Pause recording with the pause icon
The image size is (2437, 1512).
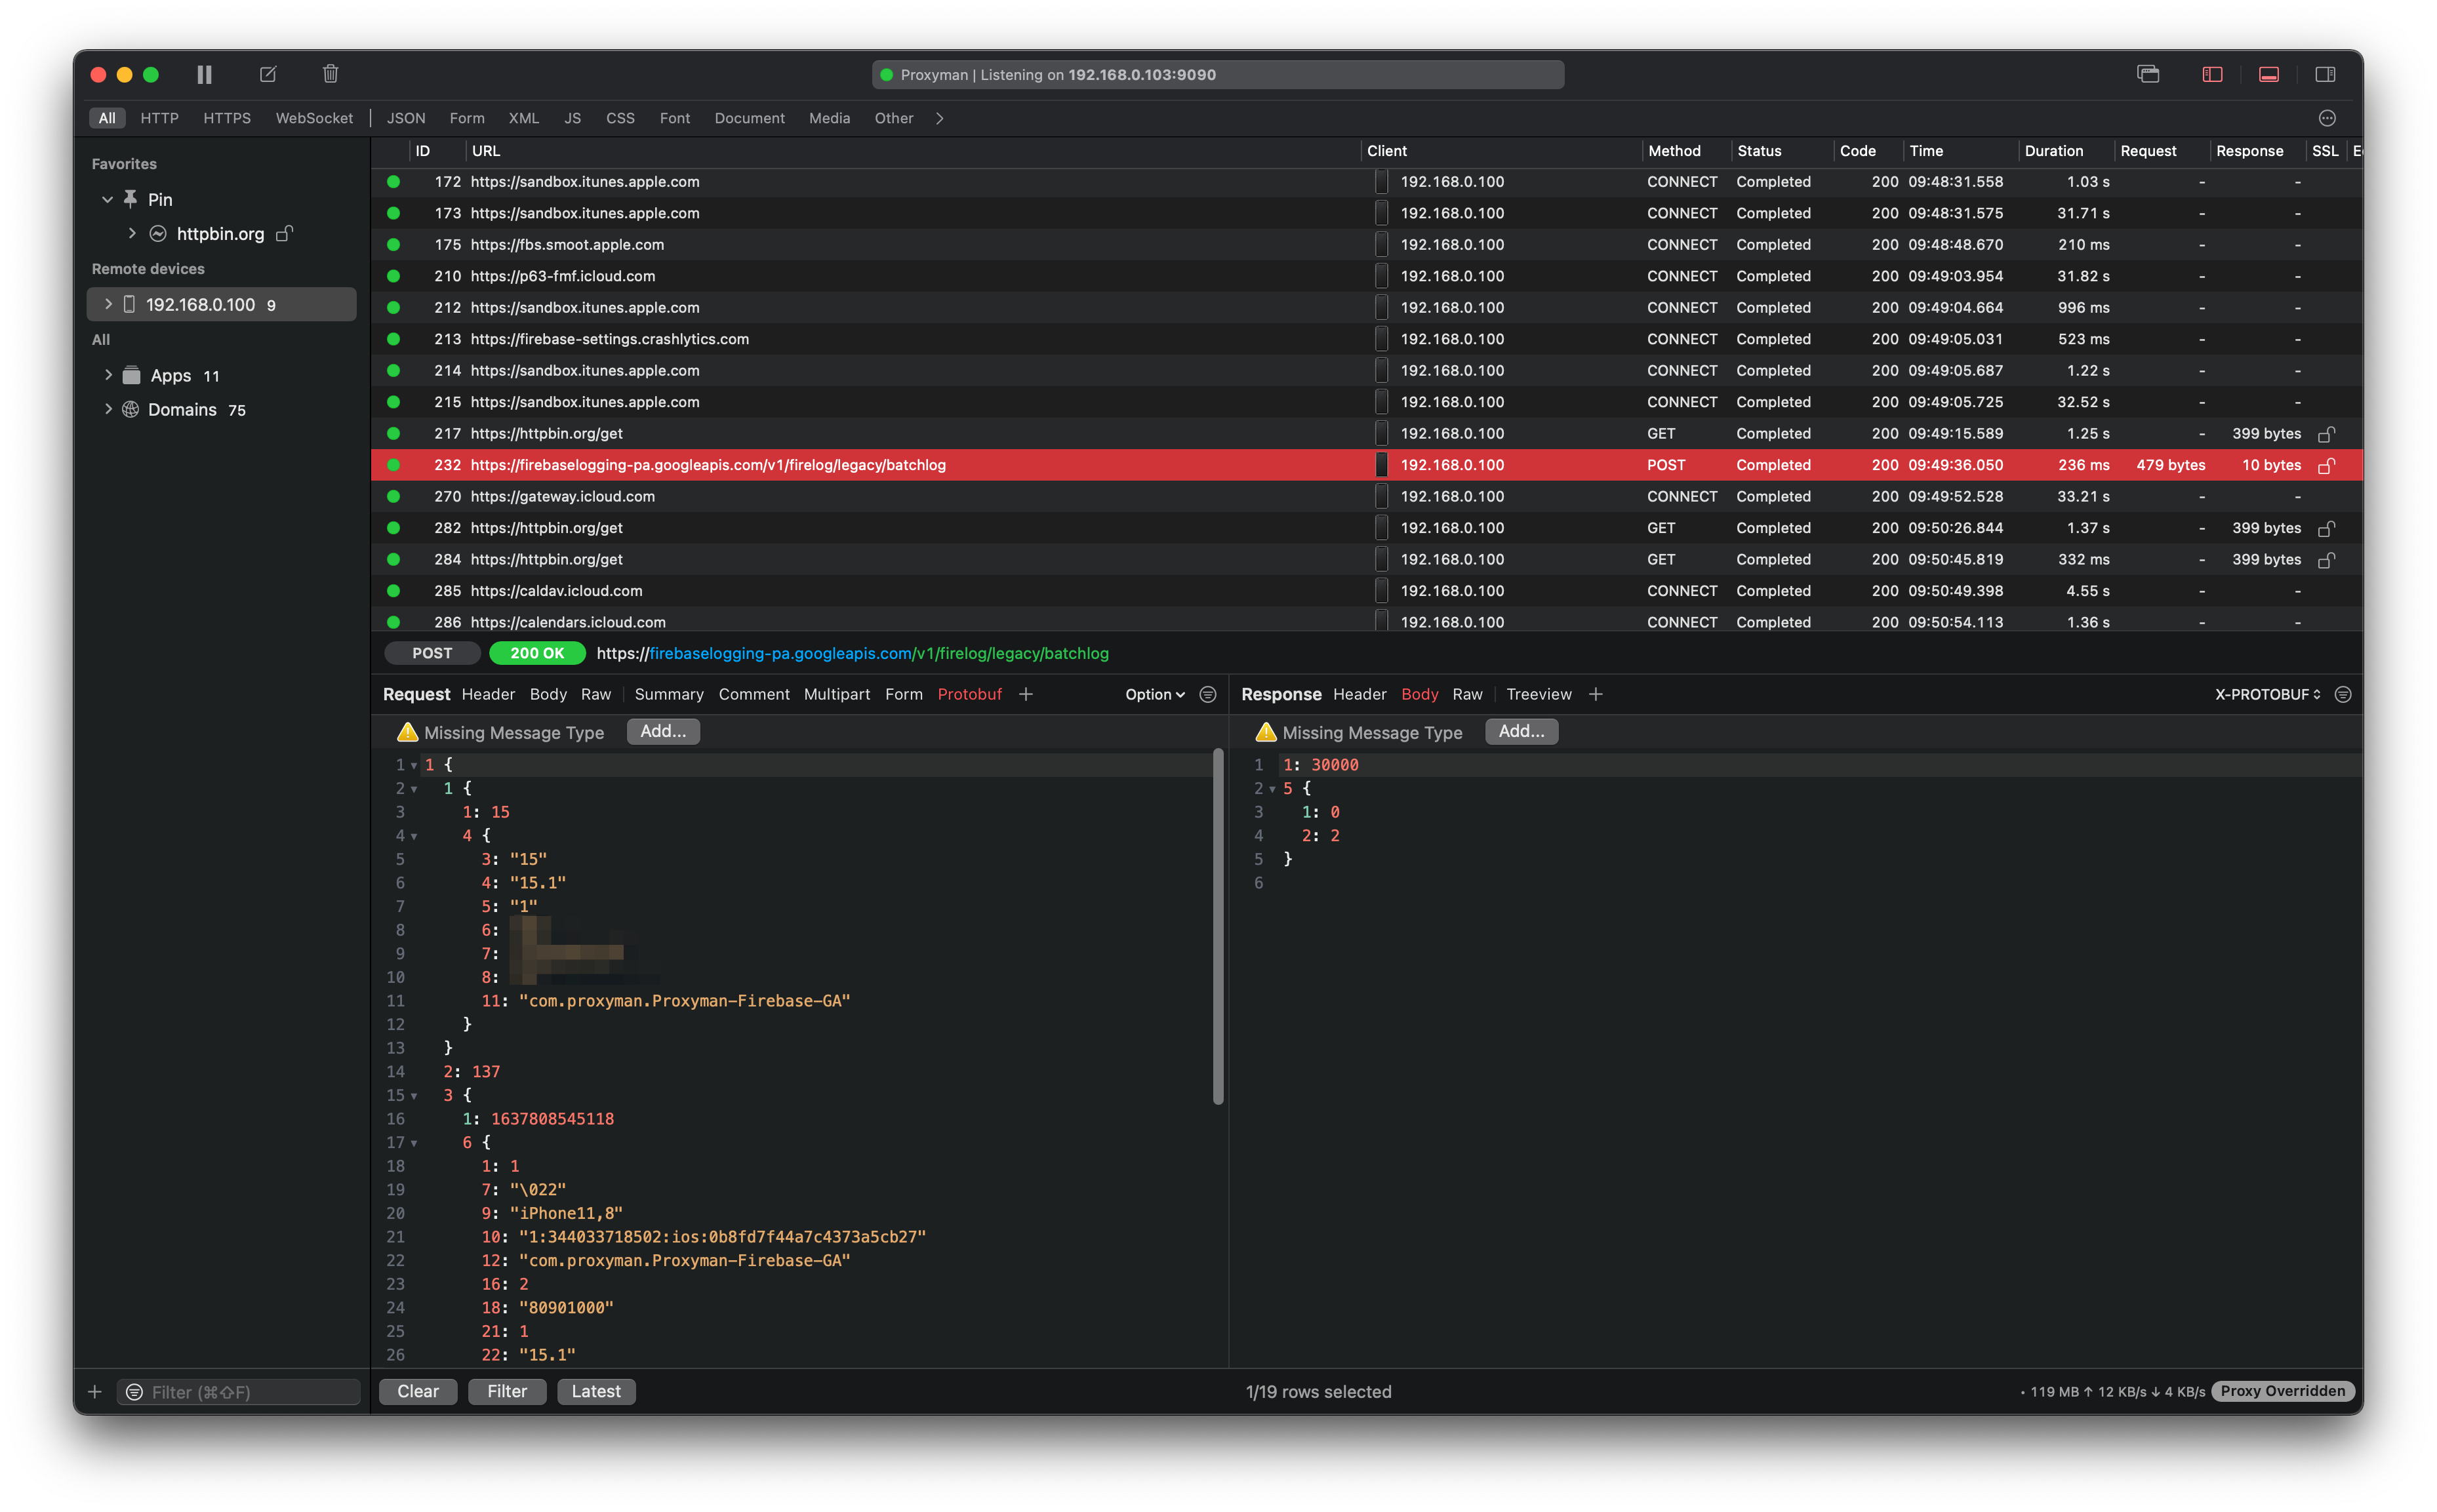(x=204, y=74)
